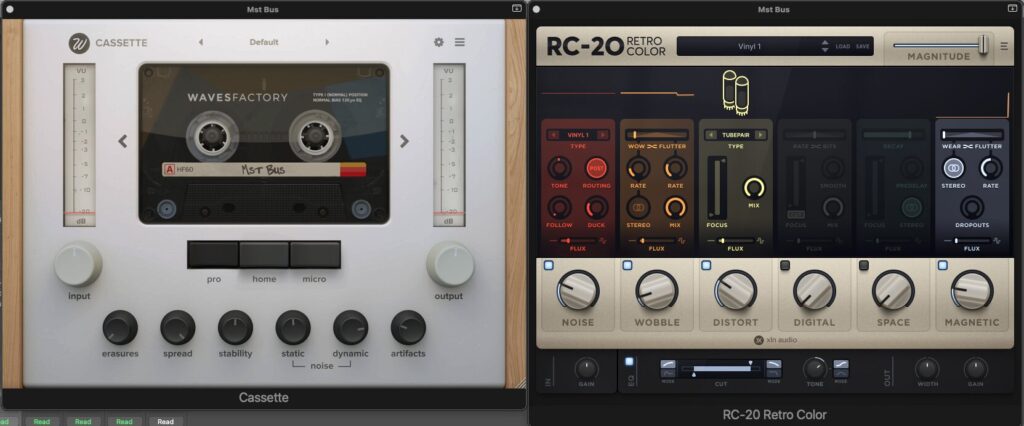
Task: Select previous distortion type left of TUBEPAIR
Action: click(711, 135)
